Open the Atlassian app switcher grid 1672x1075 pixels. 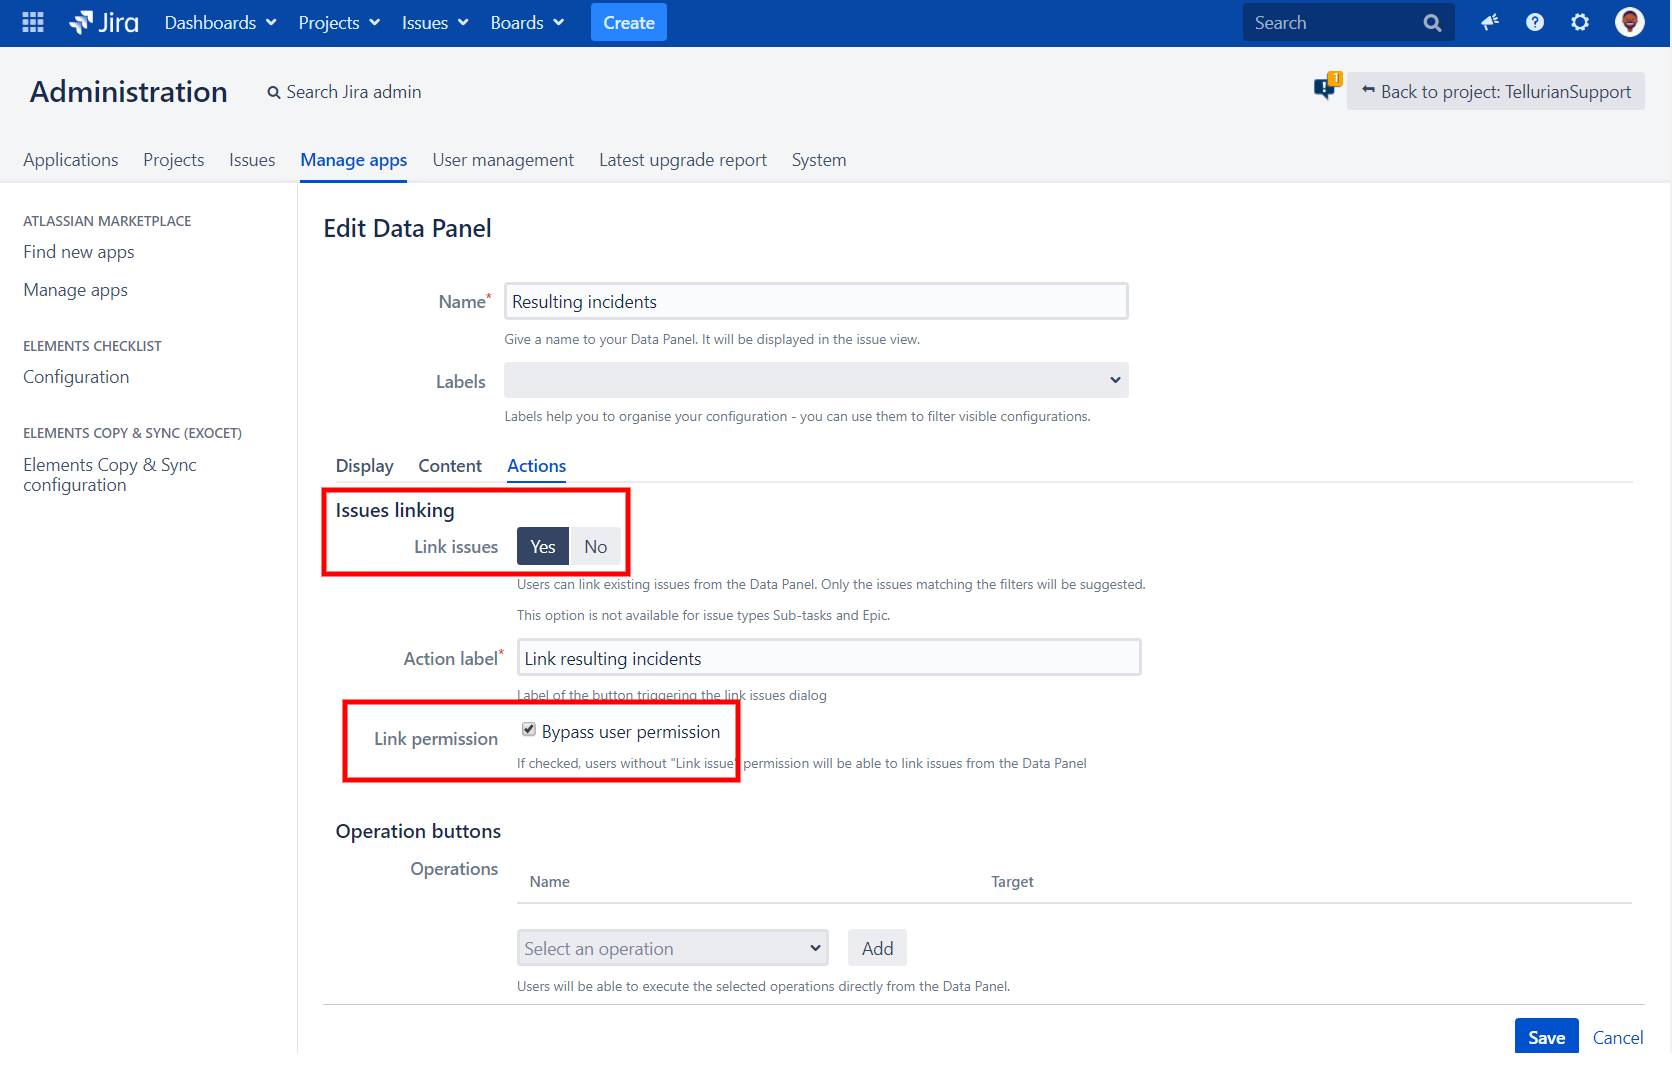(x=31, y=22)
